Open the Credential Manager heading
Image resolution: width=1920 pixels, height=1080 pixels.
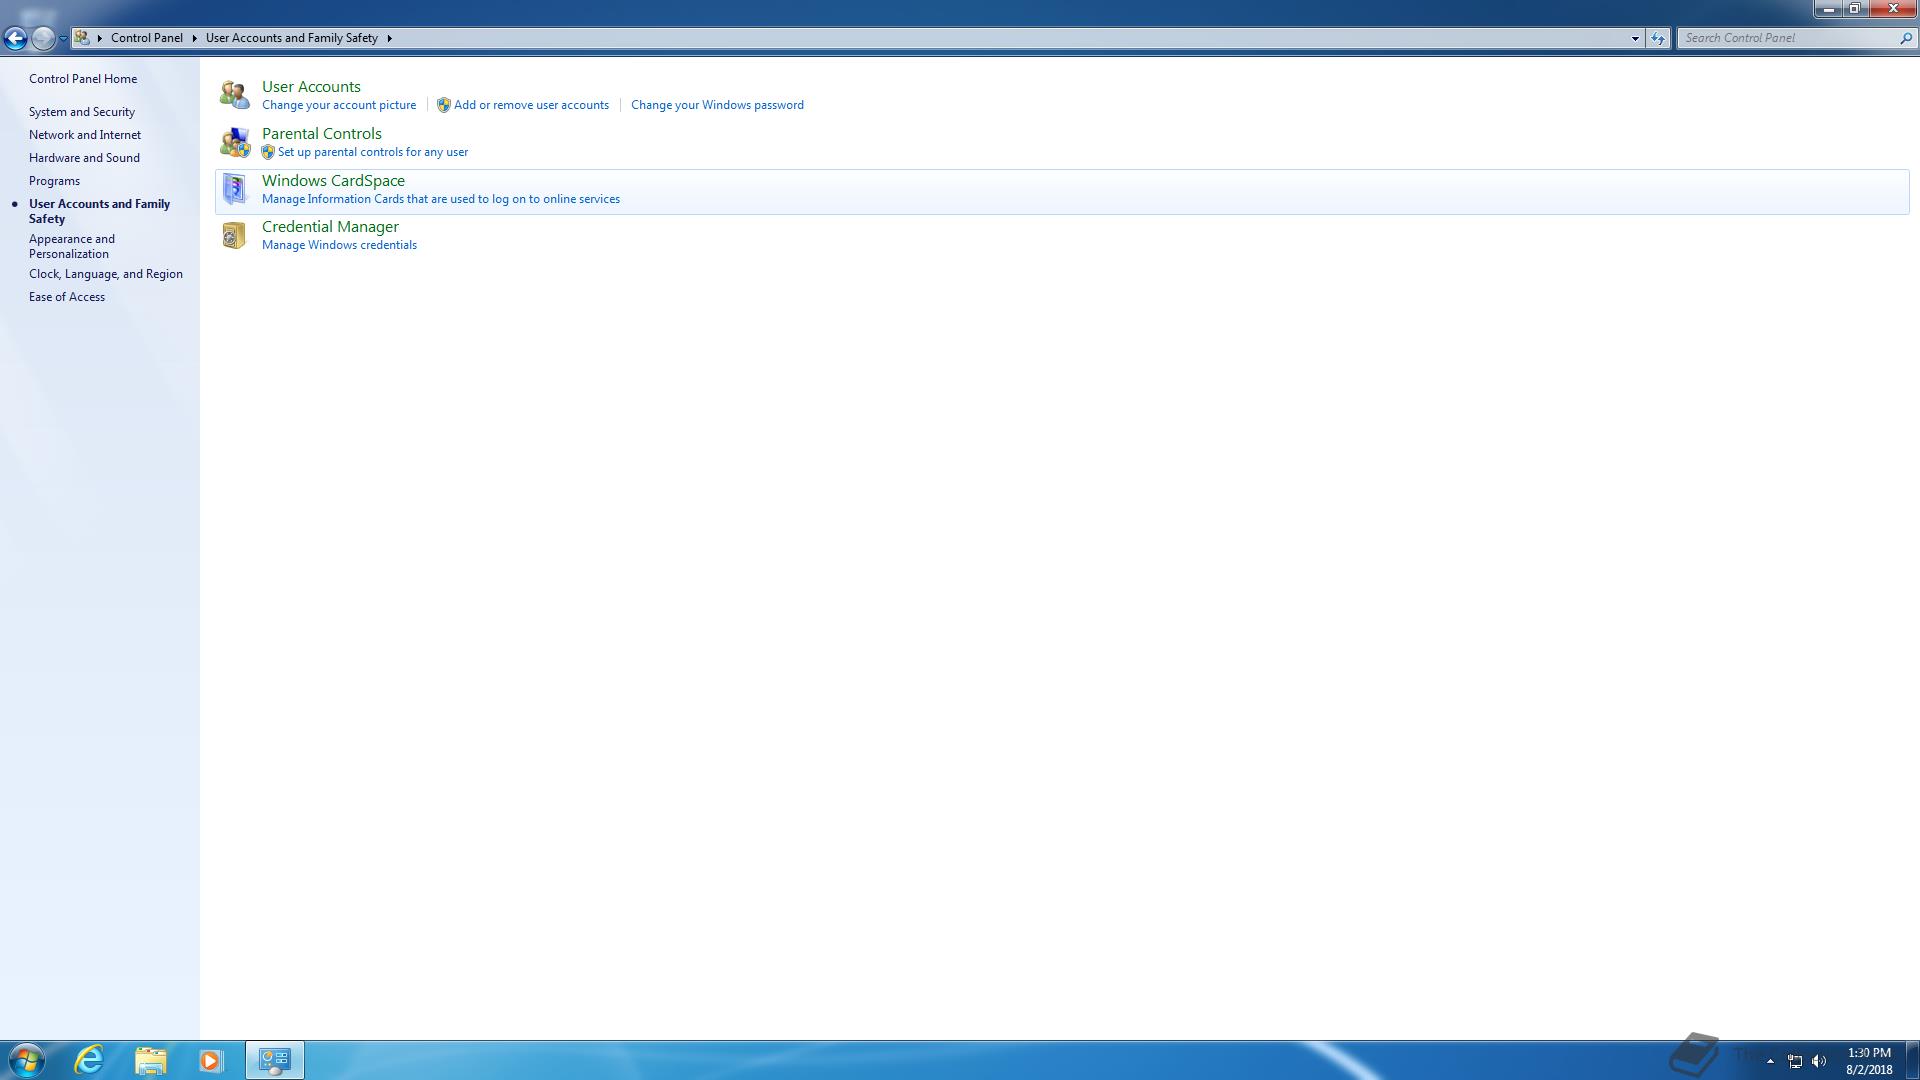coord(330,227)
